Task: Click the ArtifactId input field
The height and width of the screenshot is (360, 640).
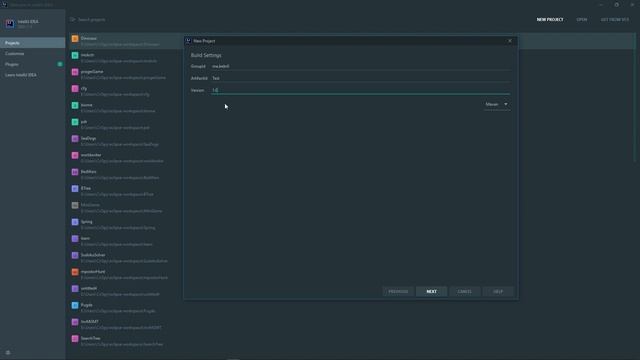Action: pyautogui.click(x=360, y=78)
